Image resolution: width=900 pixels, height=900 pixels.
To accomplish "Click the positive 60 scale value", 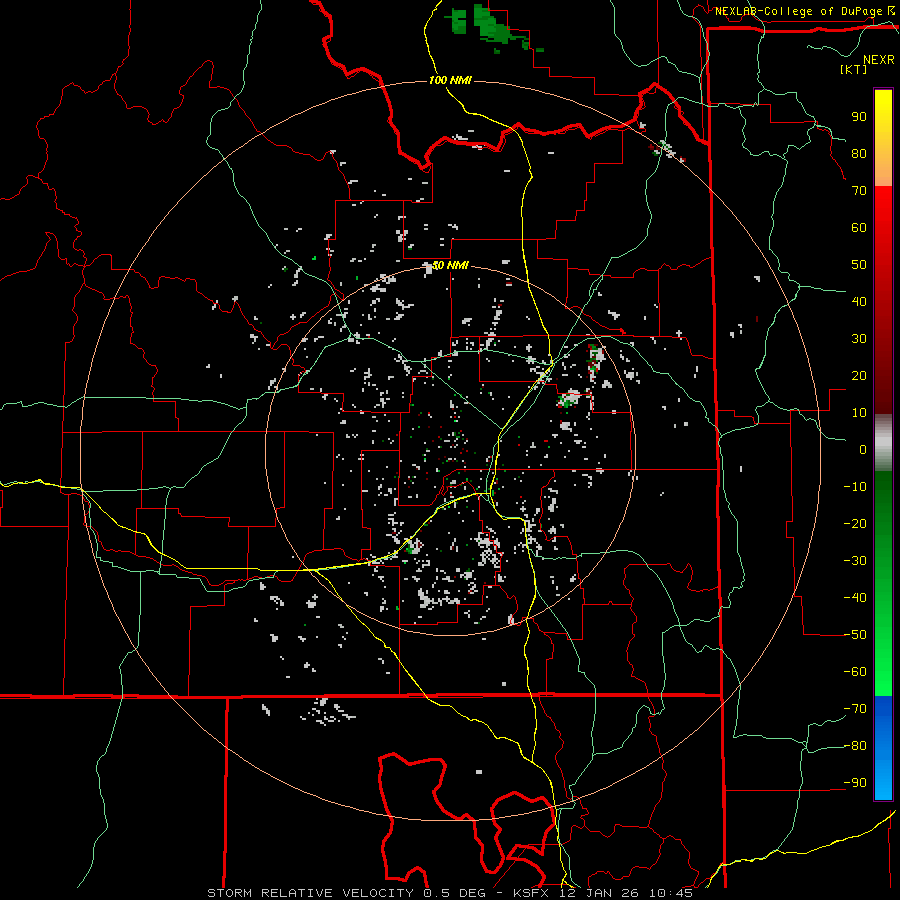I will click(x=859, y=227).
